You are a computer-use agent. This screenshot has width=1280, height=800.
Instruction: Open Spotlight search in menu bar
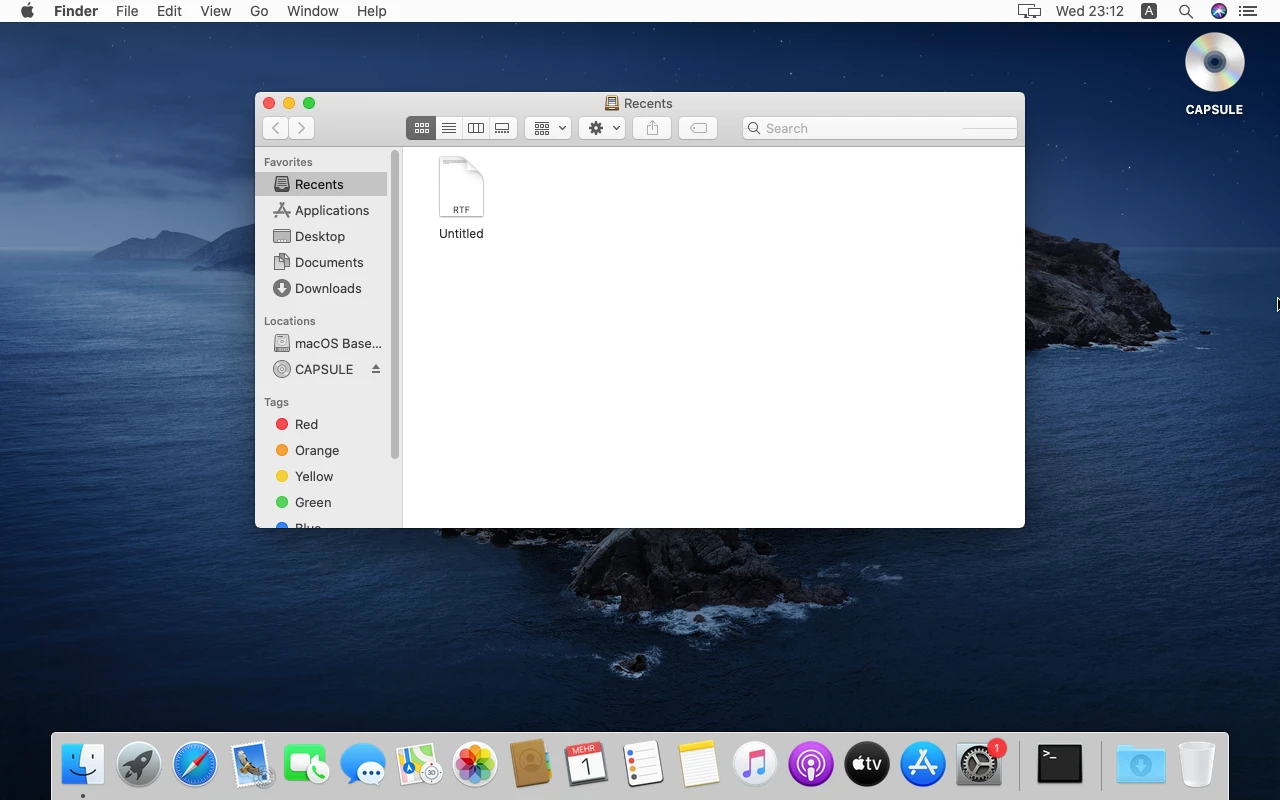pyautogui.click(x=1185, y=11)
